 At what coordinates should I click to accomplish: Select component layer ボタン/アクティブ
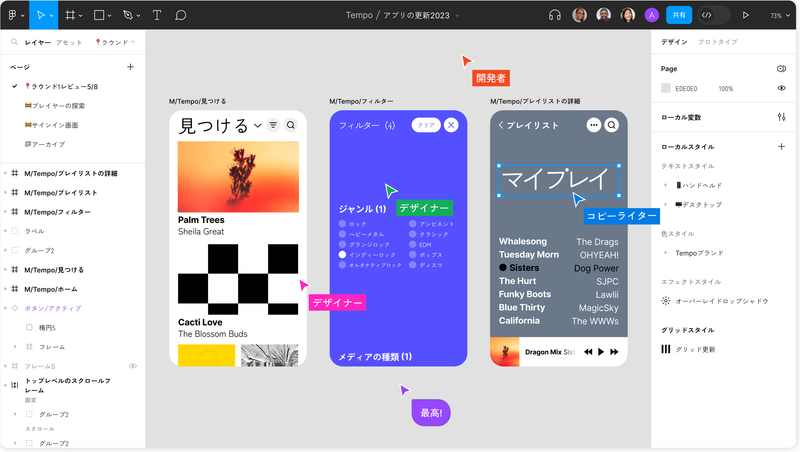click(x=53, y=308)
